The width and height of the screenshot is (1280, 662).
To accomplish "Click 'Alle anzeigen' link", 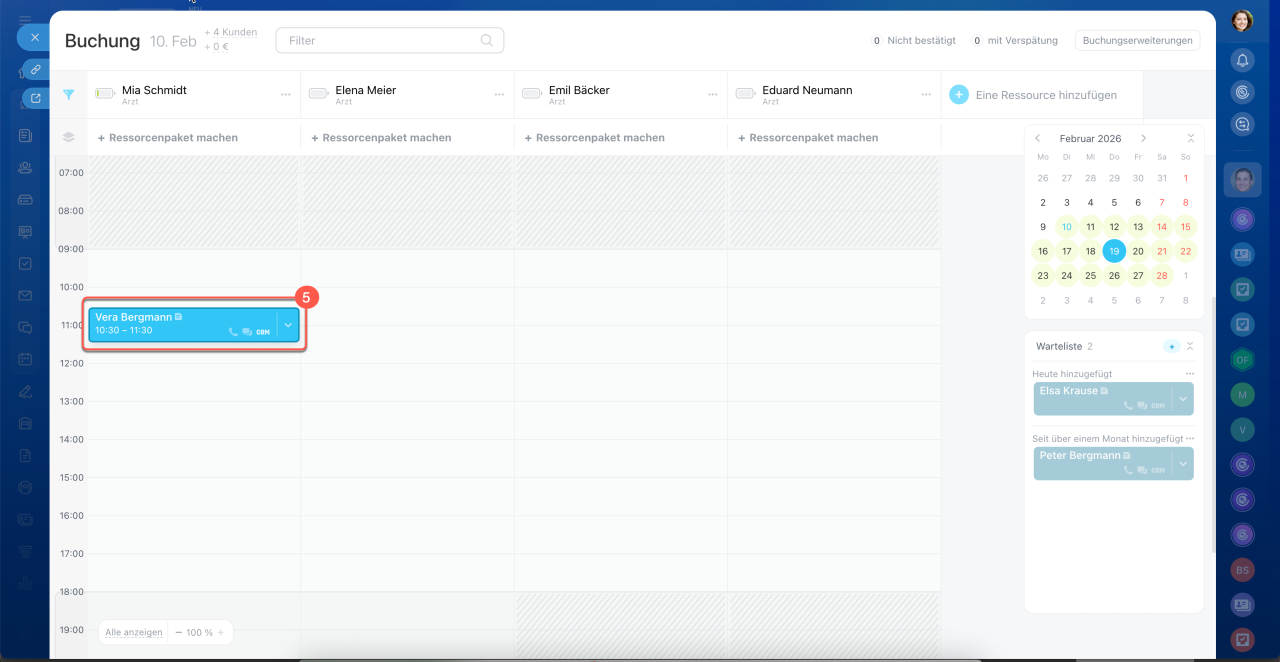I will pos(134,632).
